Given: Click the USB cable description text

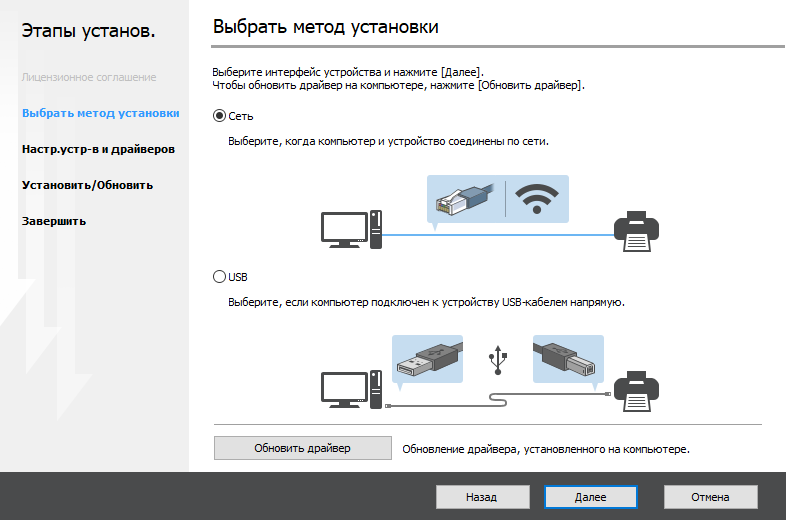Looking at the screenshot, I should click(x=427, y=302).
